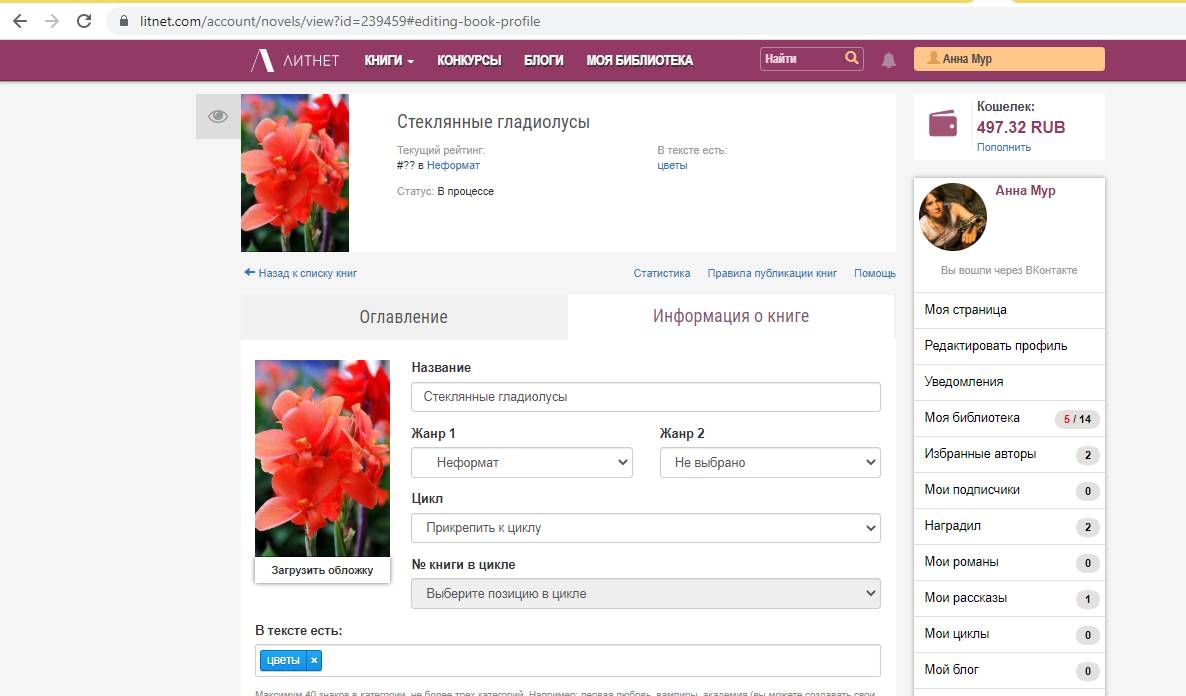
Task: Click the Загрузить обложку button
Action: pos(322,570)
